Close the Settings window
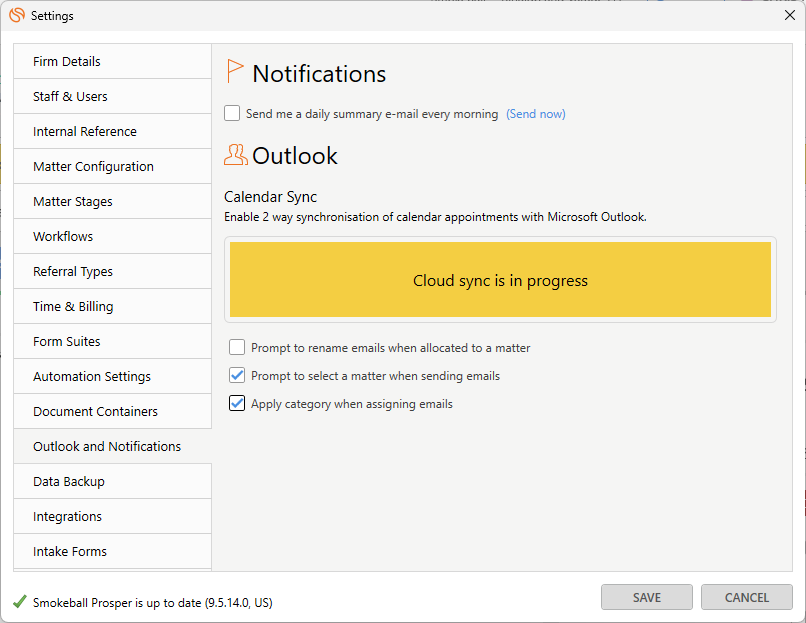Viewport: 806px width, 623px height. 790,15
